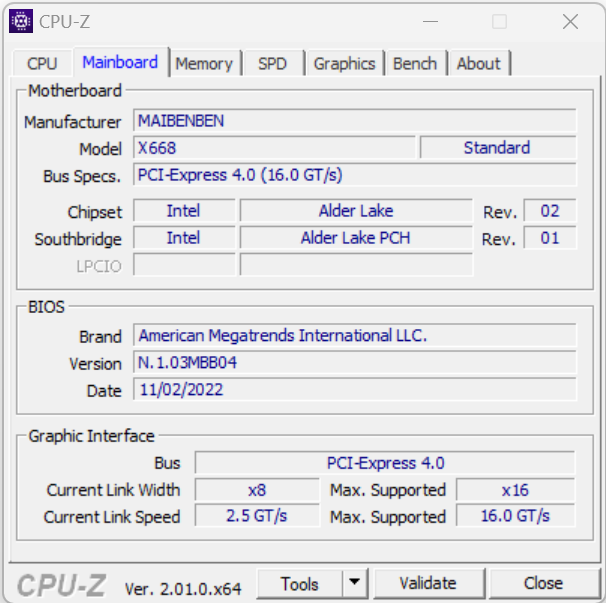Click the empty LPCIO vendor field
This screenshot has width=606, height=603.
pyautogui.click(x=184, y=265)
